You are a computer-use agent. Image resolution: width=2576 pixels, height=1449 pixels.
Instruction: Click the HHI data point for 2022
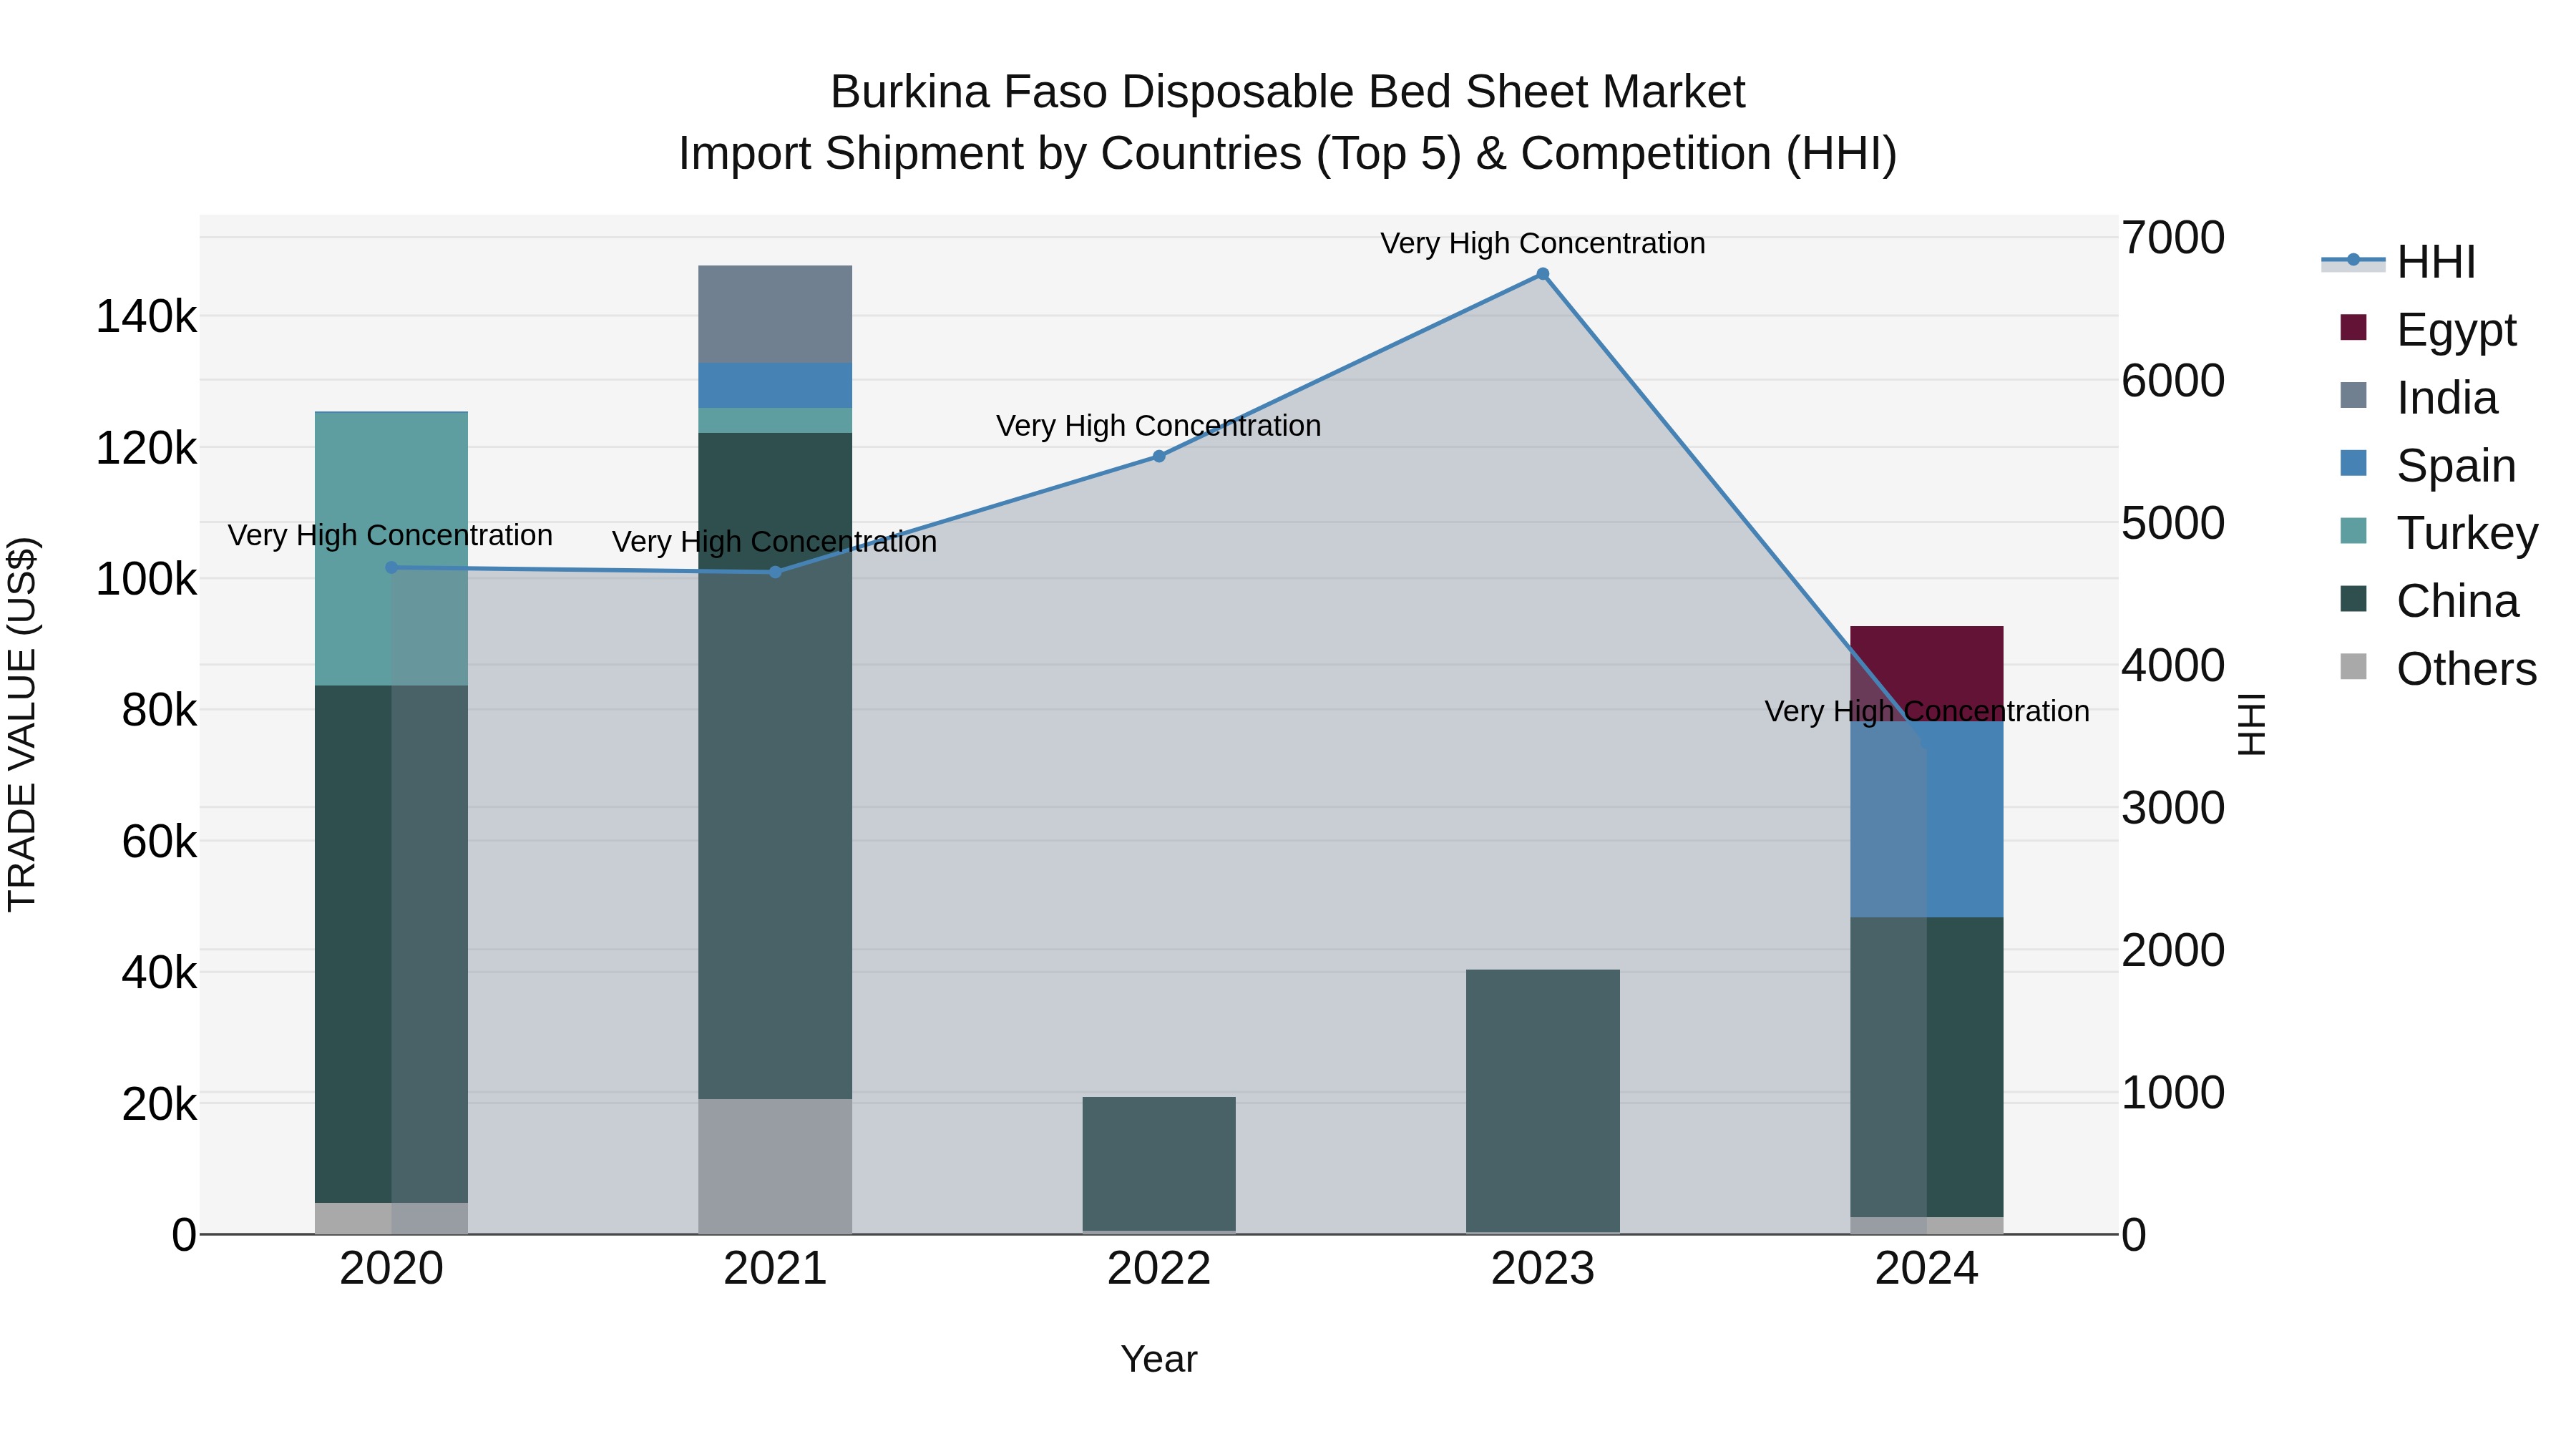point(1159,456)
